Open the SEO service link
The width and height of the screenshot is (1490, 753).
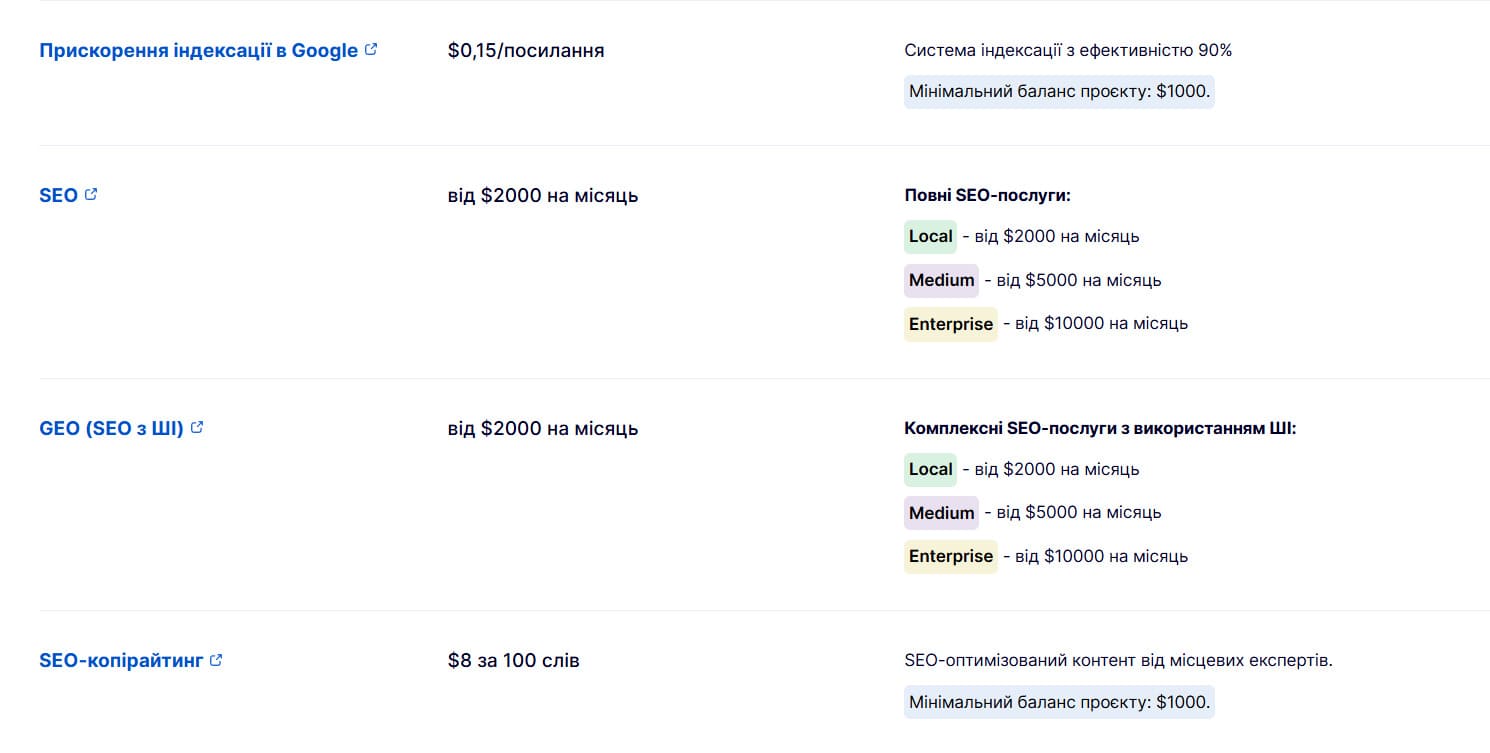click(x=58, y=196)
